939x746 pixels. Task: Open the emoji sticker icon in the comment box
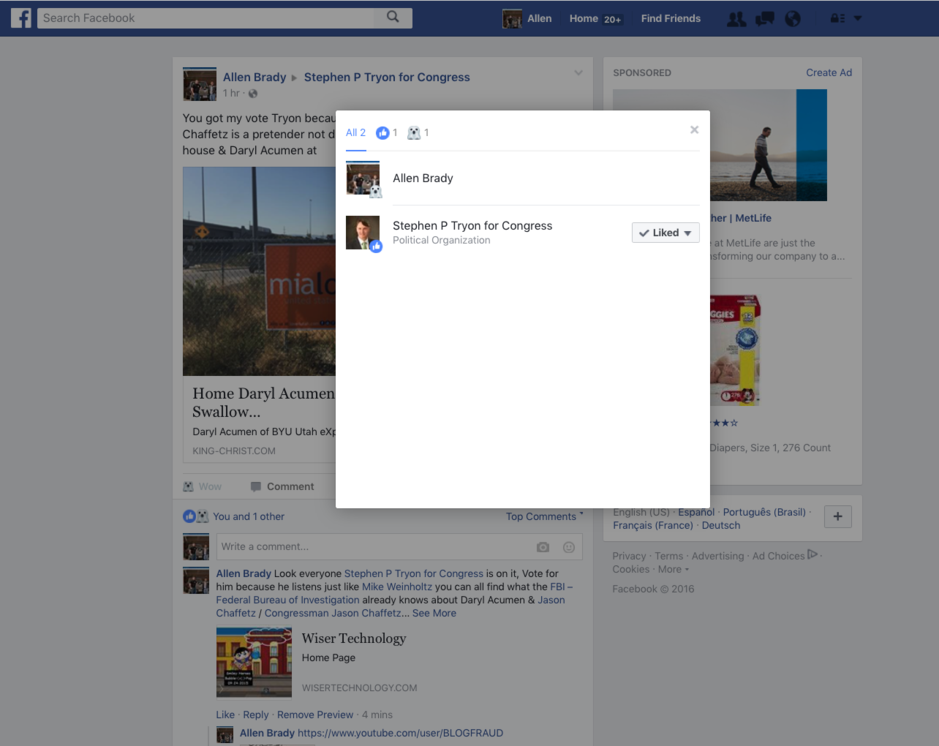pos(568,547)
